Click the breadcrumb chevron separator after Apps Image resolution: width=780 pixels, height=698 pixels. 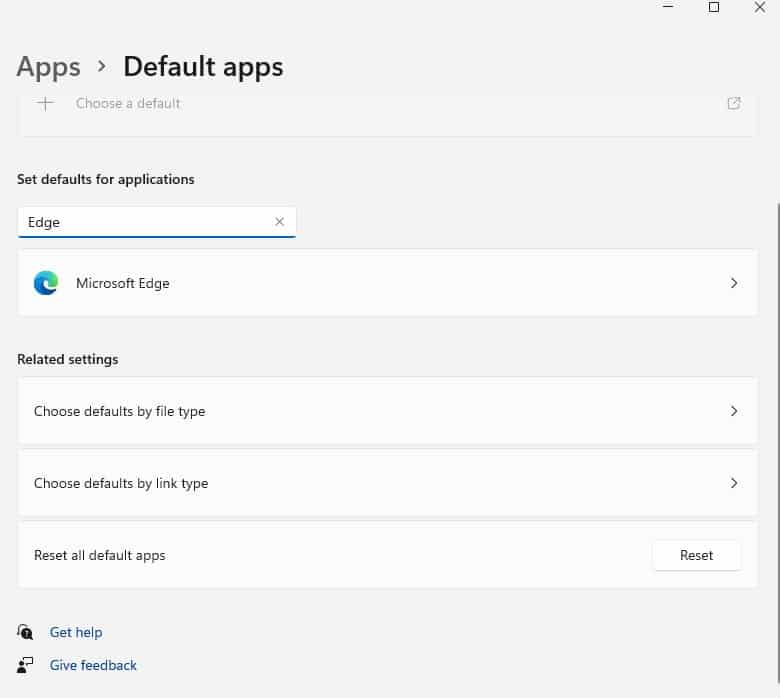pos(101,66)
